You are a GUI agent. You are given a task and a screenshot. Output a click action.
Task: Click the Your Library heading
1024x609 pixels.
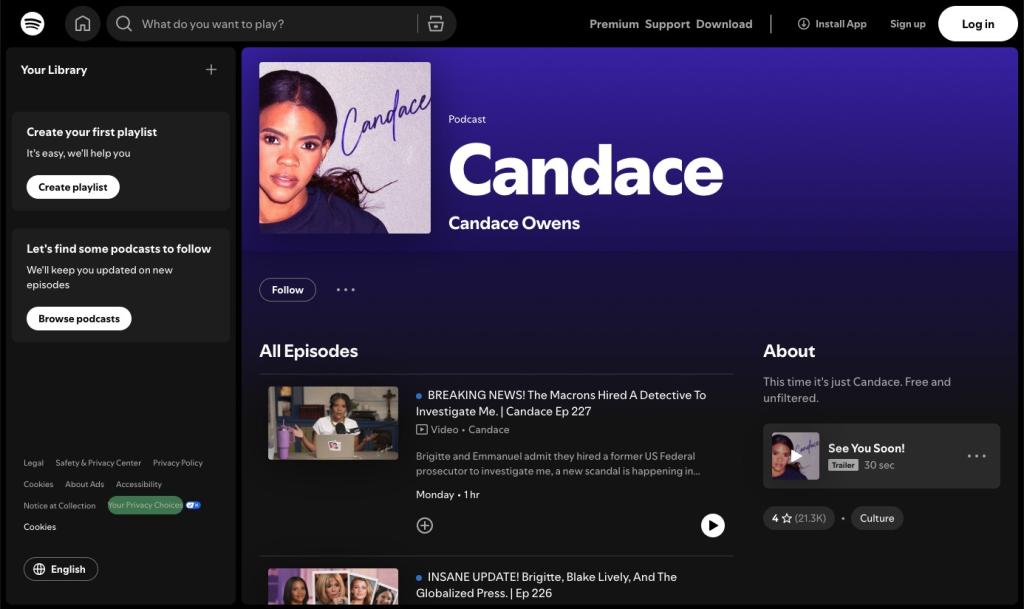(x=54, y=70)
